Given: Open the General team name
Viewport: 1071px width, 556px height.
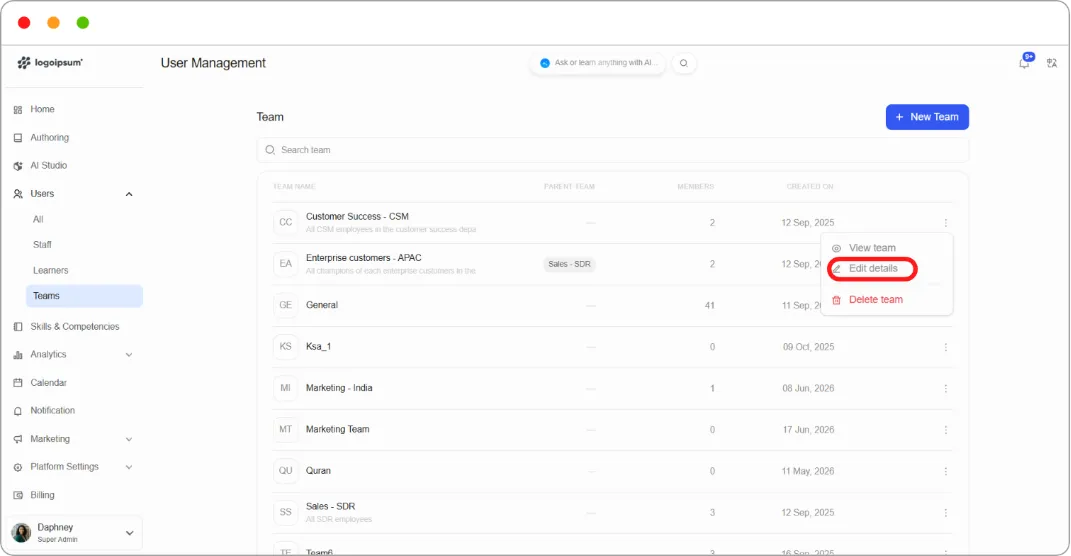Looking at the screenshot, I should point(322,305).
